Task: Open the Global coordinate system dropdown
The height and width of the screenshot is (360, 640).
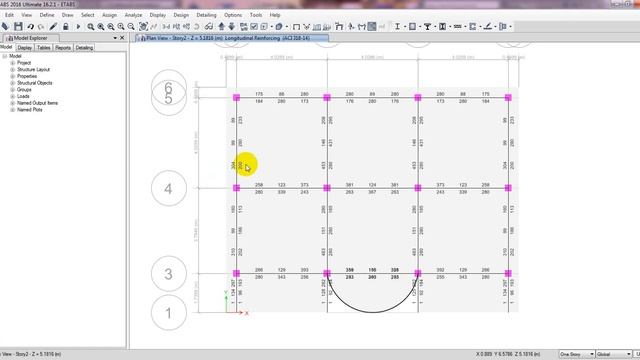Action: click(613, 354)
